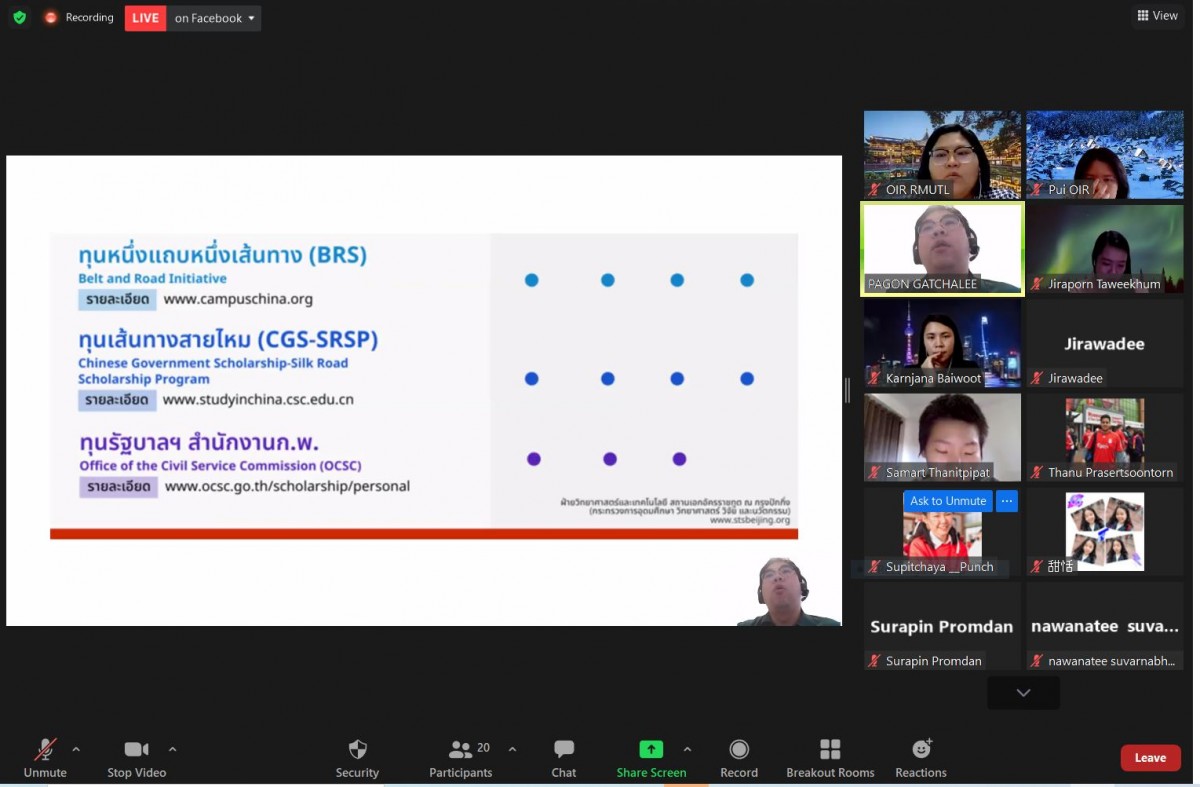The width and height of the screenshot is (1200, 787).
Task: Select Pui OIR video tile
Action: click(x=1104, y=154)
